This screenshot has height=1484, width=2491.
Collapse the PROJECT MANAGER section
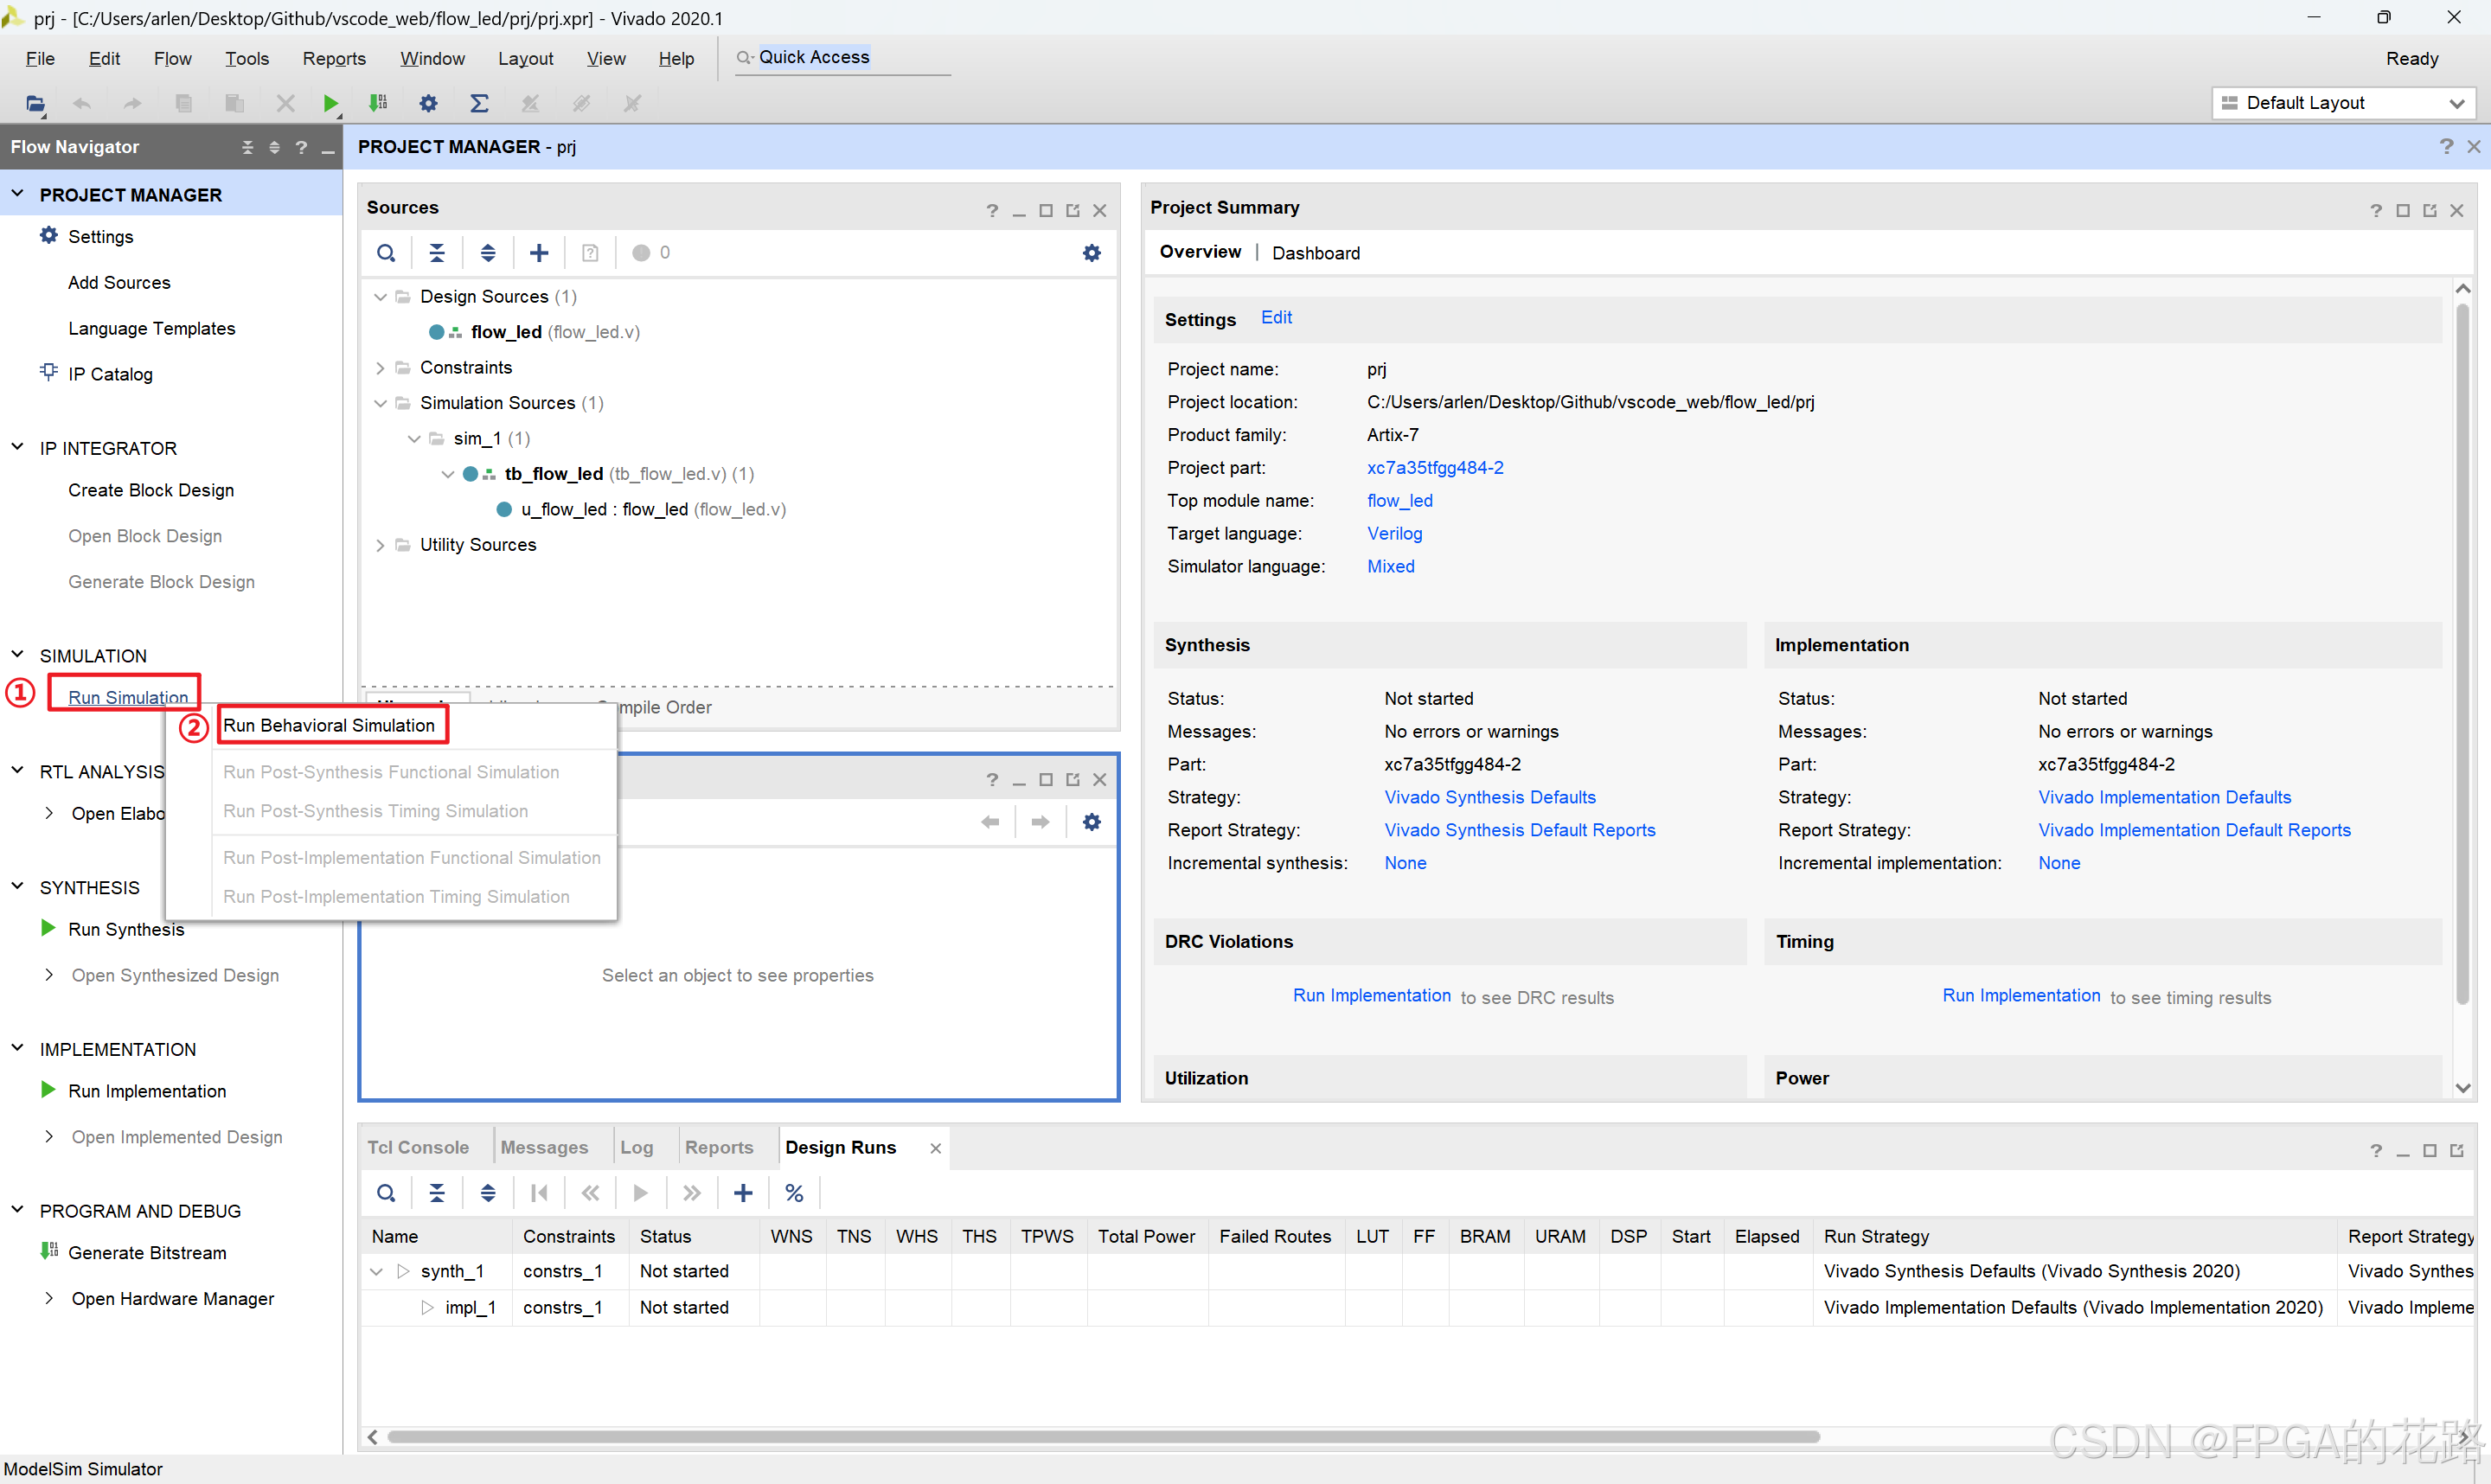[17, 194]
